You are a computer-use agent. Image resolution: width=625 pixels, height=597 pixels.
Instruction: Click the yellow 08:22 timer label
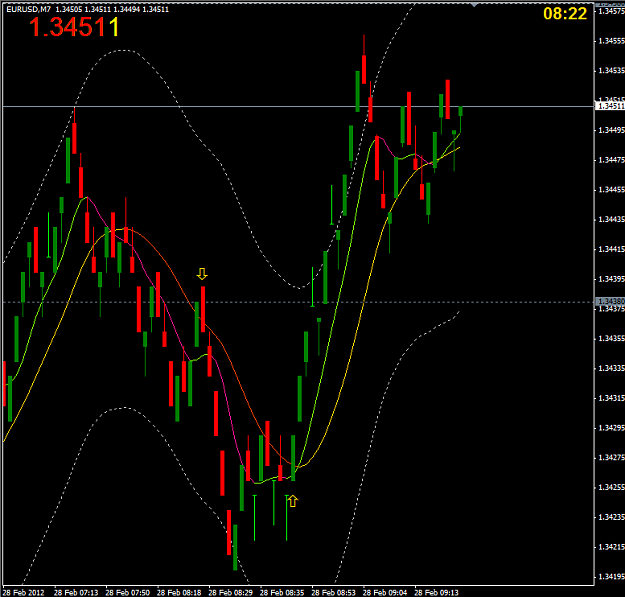tap(565, 14)
